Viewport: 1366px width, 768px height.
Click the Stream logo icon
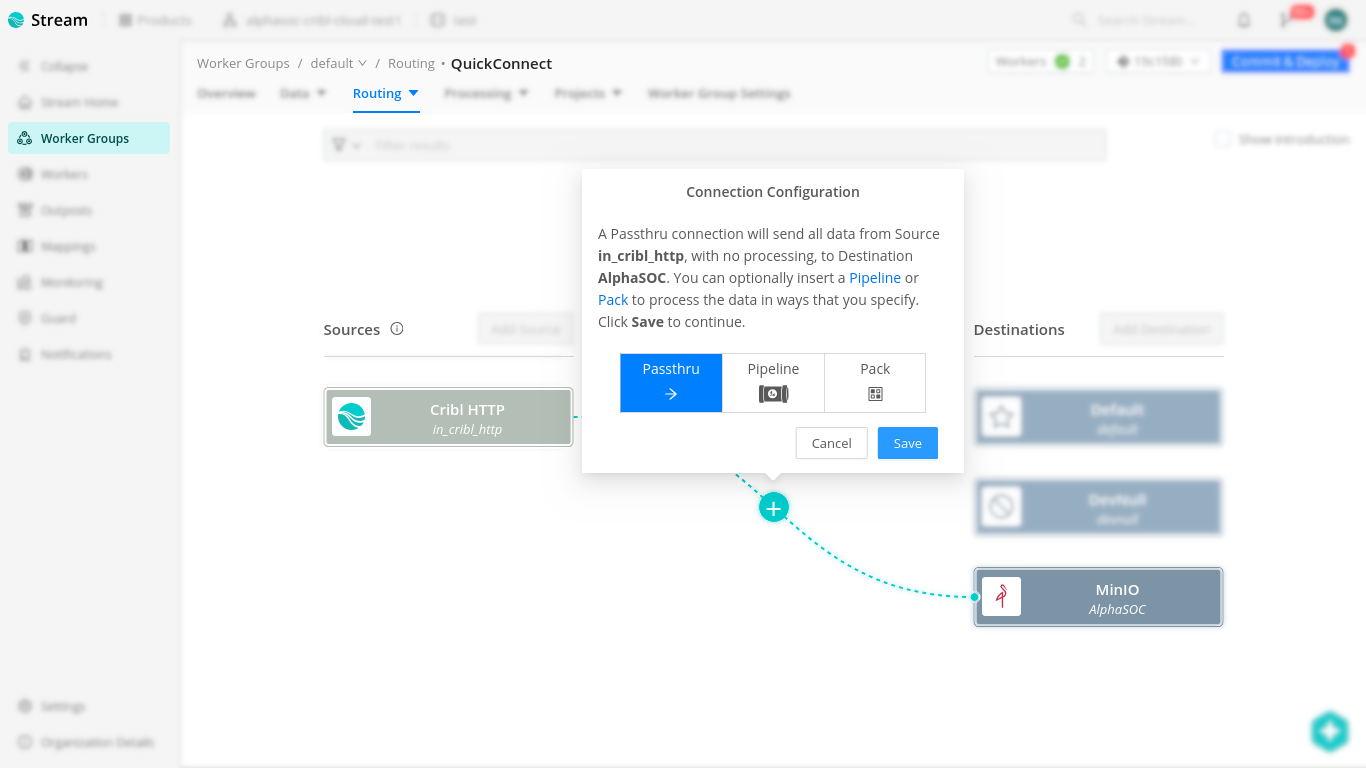click(x=15, y=19)
